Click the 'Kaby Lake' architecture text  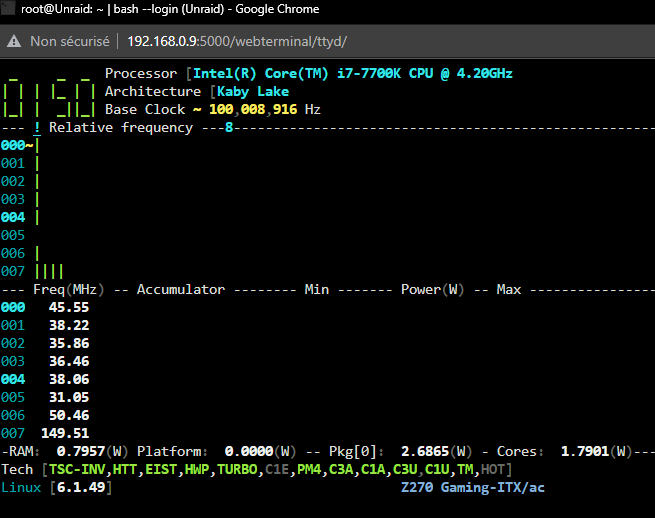253,91
